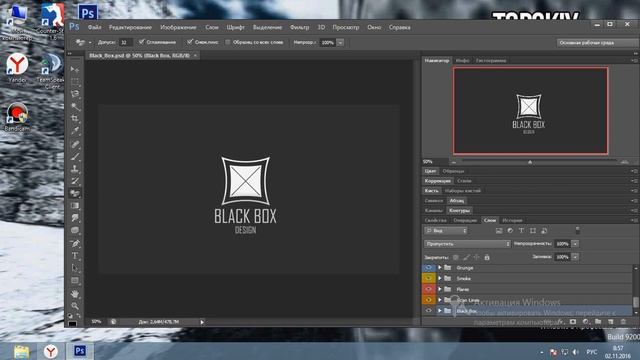640x360 pixels.
Task: Select the Healing Brush tool
Action: pos(75,144)
